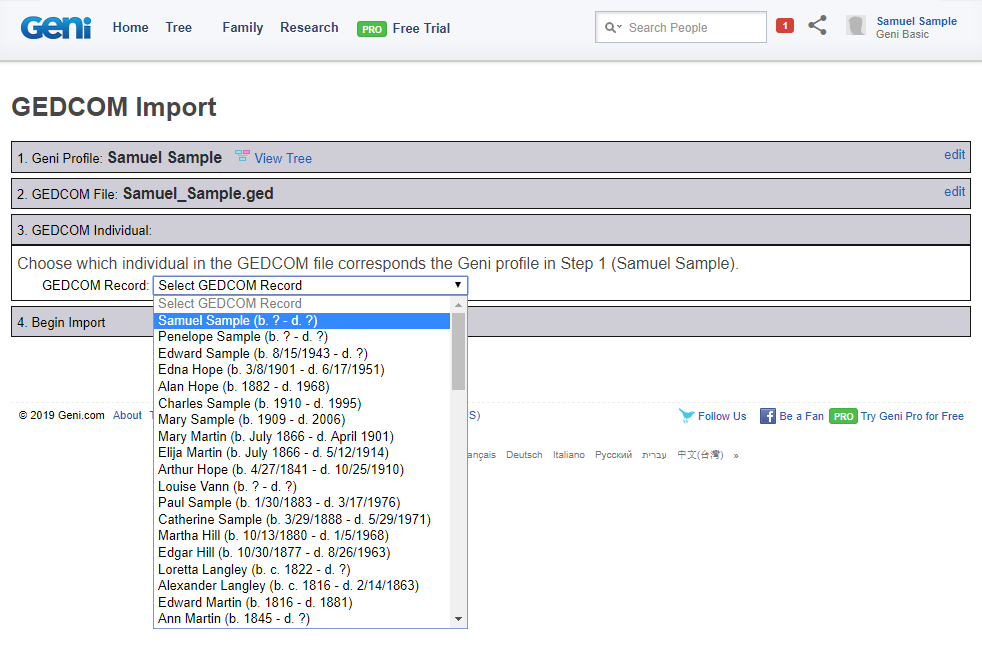This screenshot has height=670, width=982.
Task: Click the search magnifier icon
Action: 610,28
